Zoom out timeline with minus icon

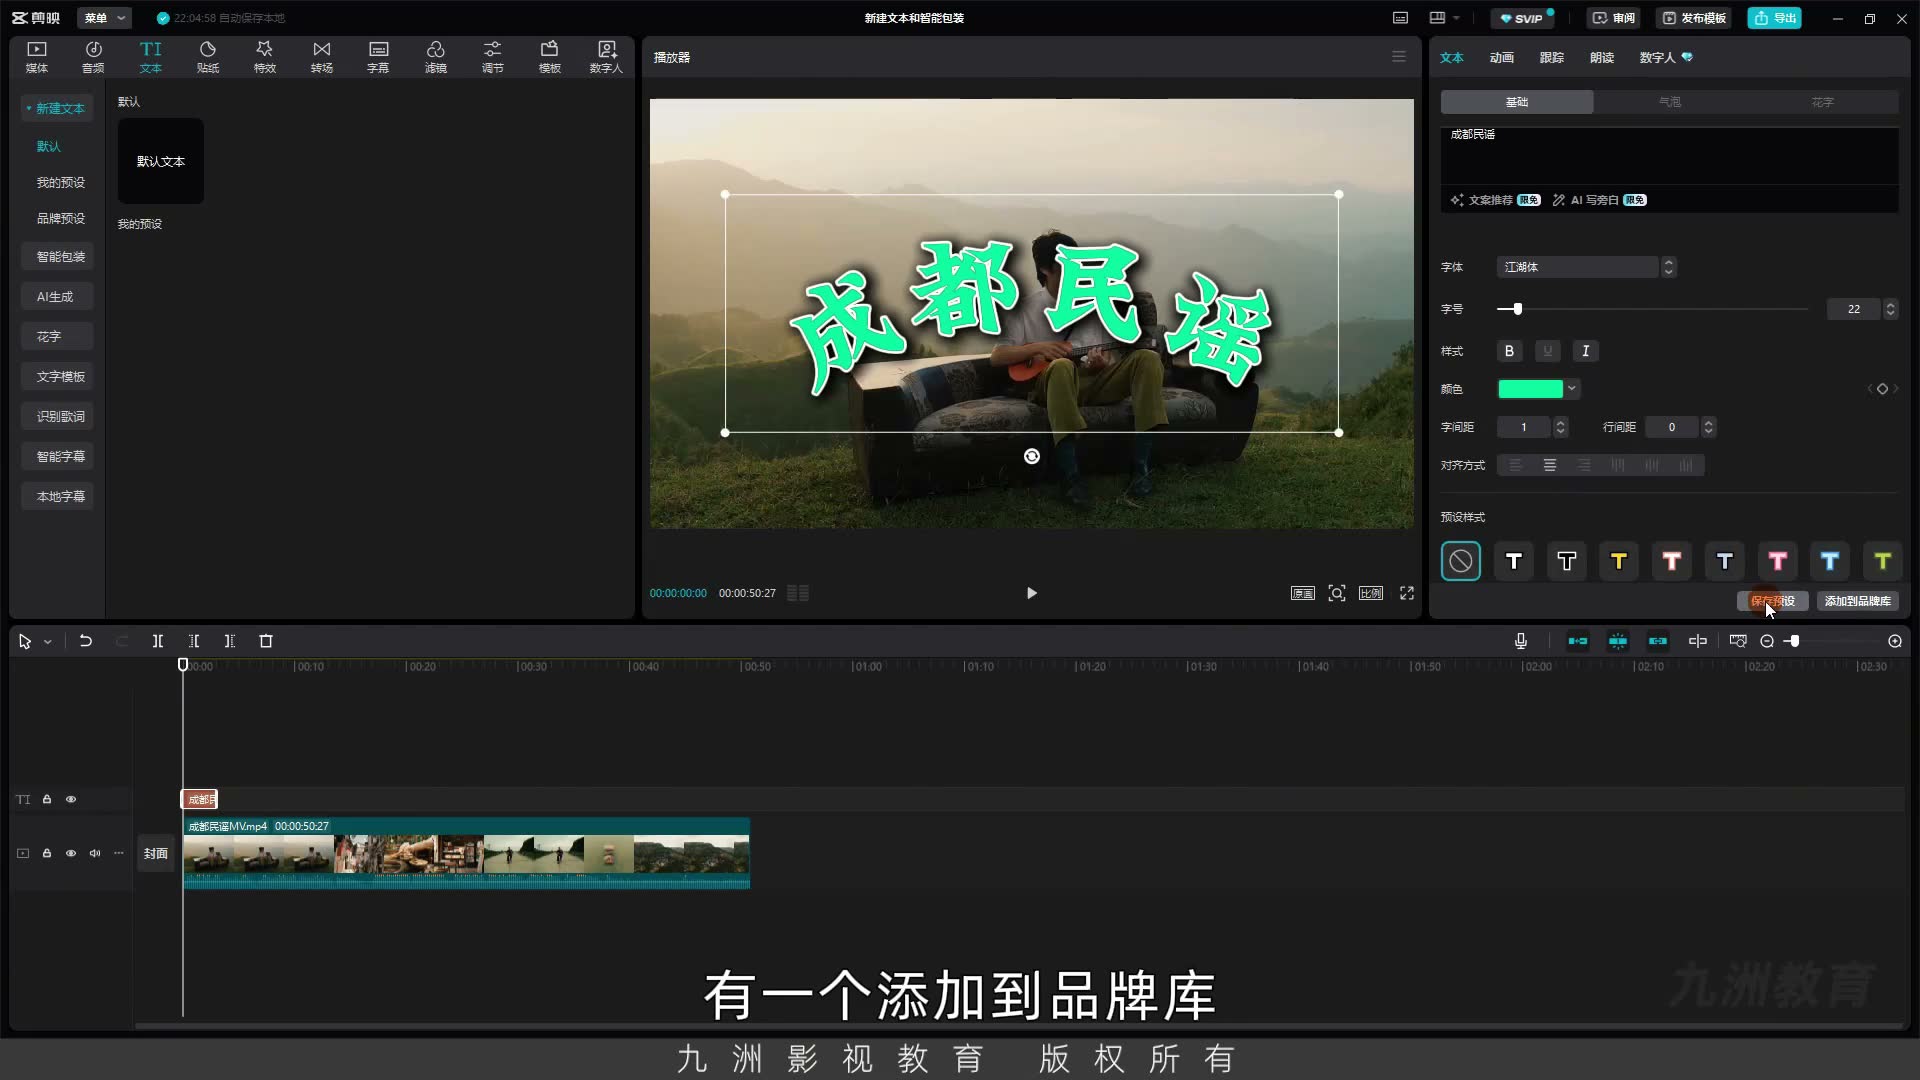click(1767, 641)
